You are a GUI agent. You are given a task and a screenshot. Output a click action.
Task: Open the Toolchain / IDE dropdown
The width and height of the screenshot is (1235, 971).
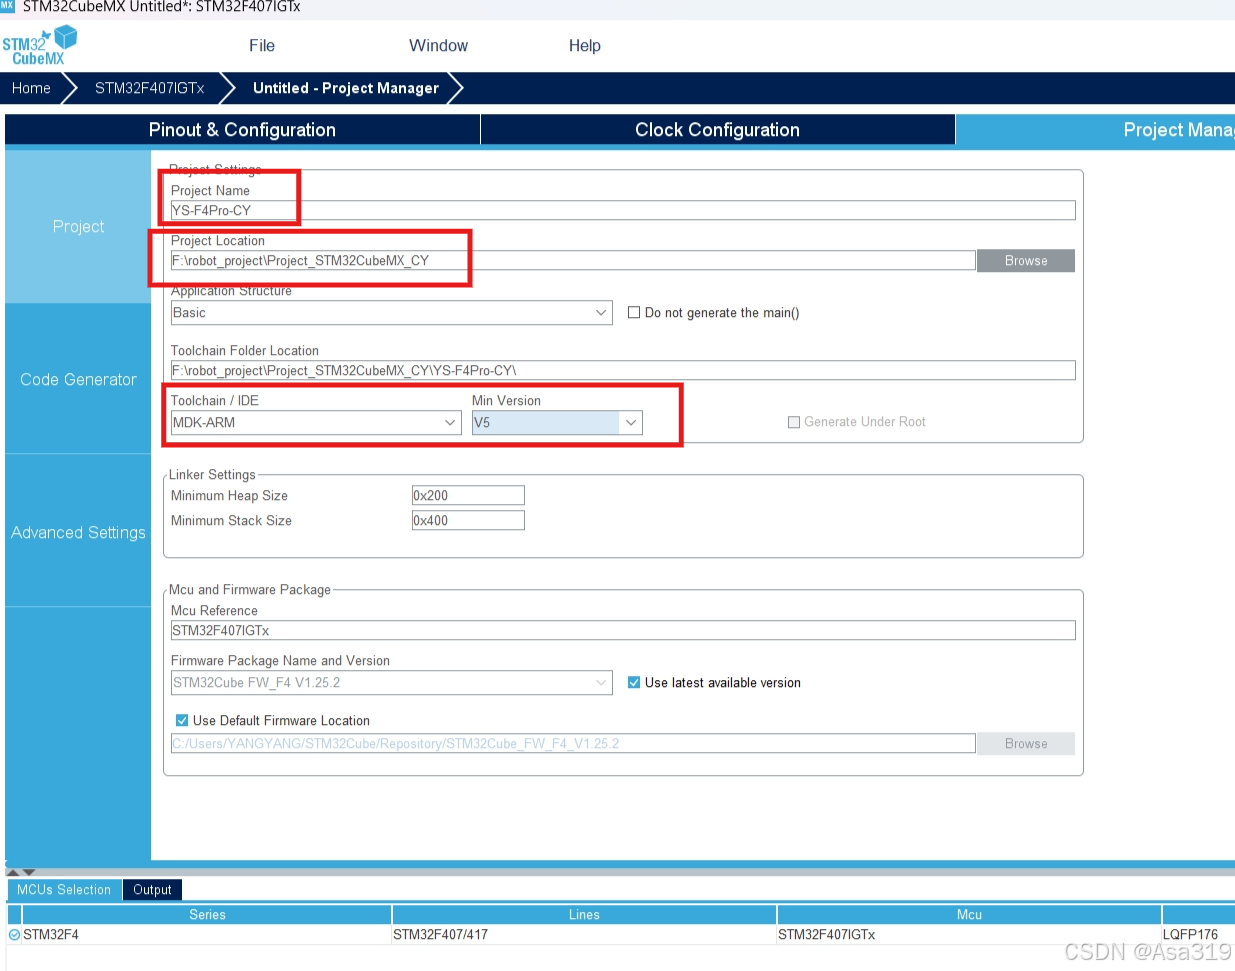(x=316, y=423)
